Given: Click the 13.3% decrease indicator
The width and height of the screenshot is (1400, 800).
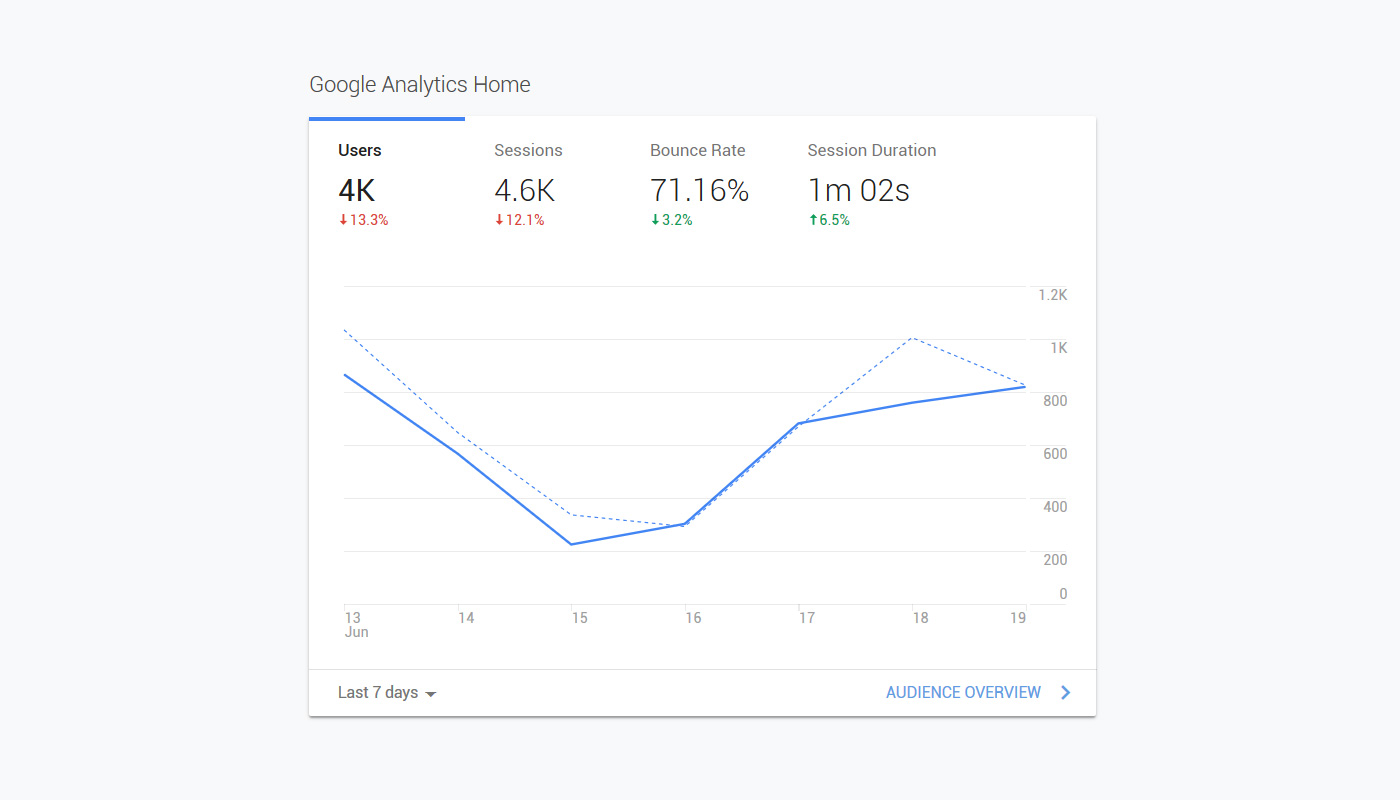Looking at the screenshot, I should click(x=363, y=220).
